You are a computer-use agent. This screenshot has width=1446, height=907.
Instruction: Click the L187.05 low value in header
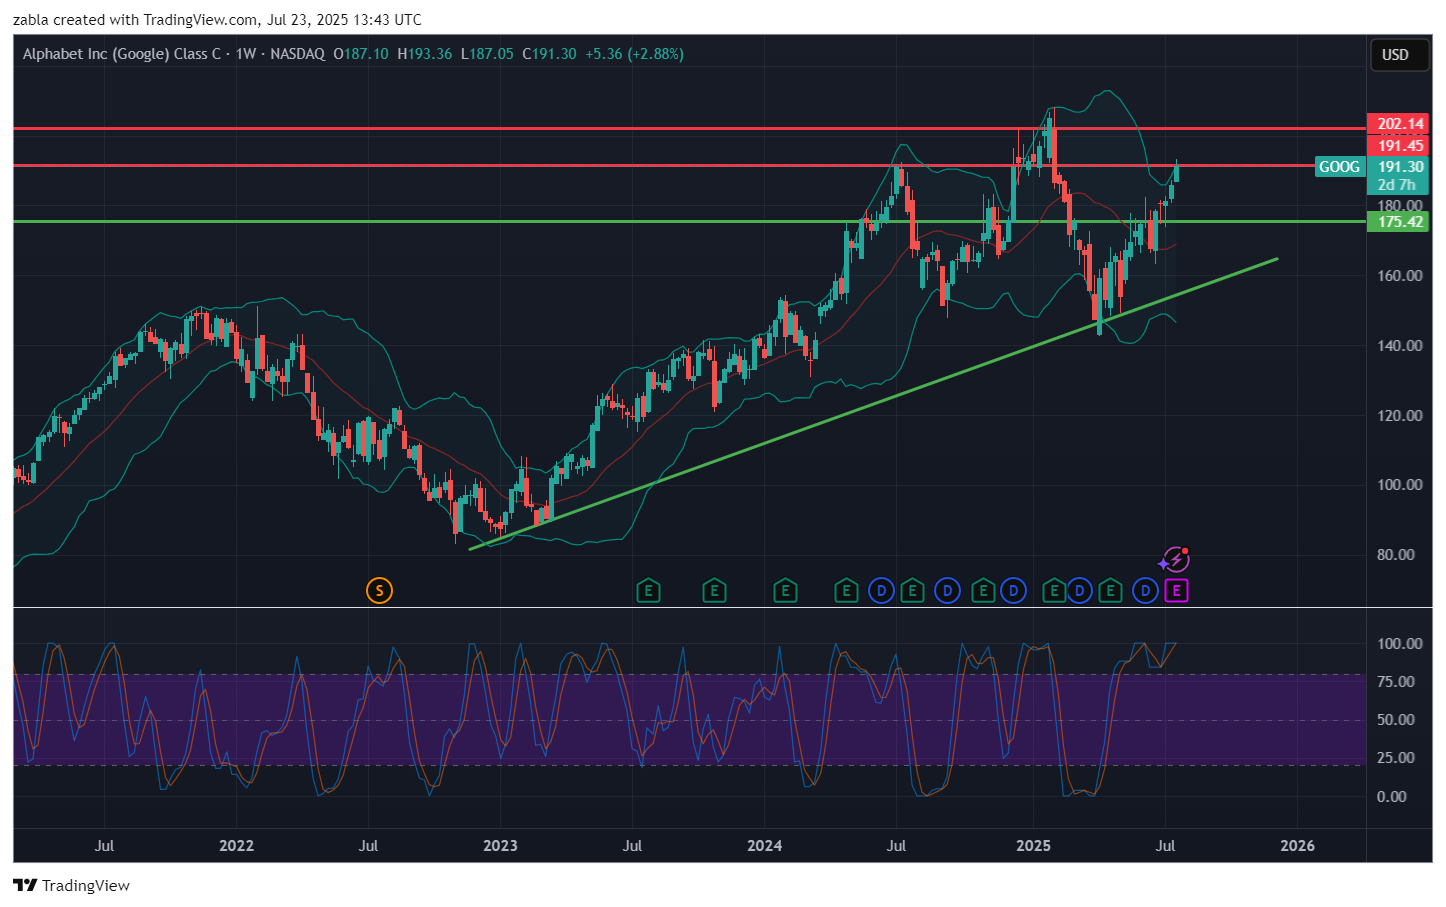click(487, 54)
